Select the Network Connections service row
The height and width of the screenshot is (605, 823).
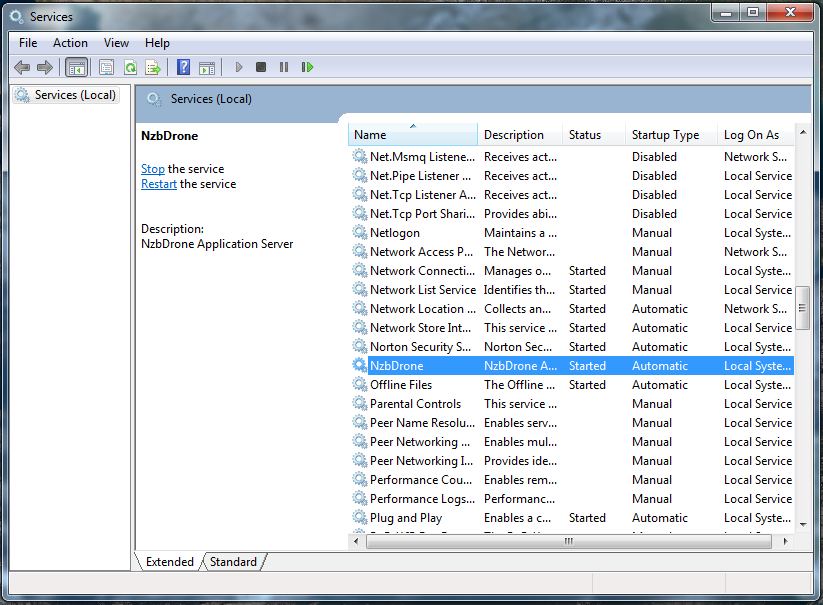572,270
